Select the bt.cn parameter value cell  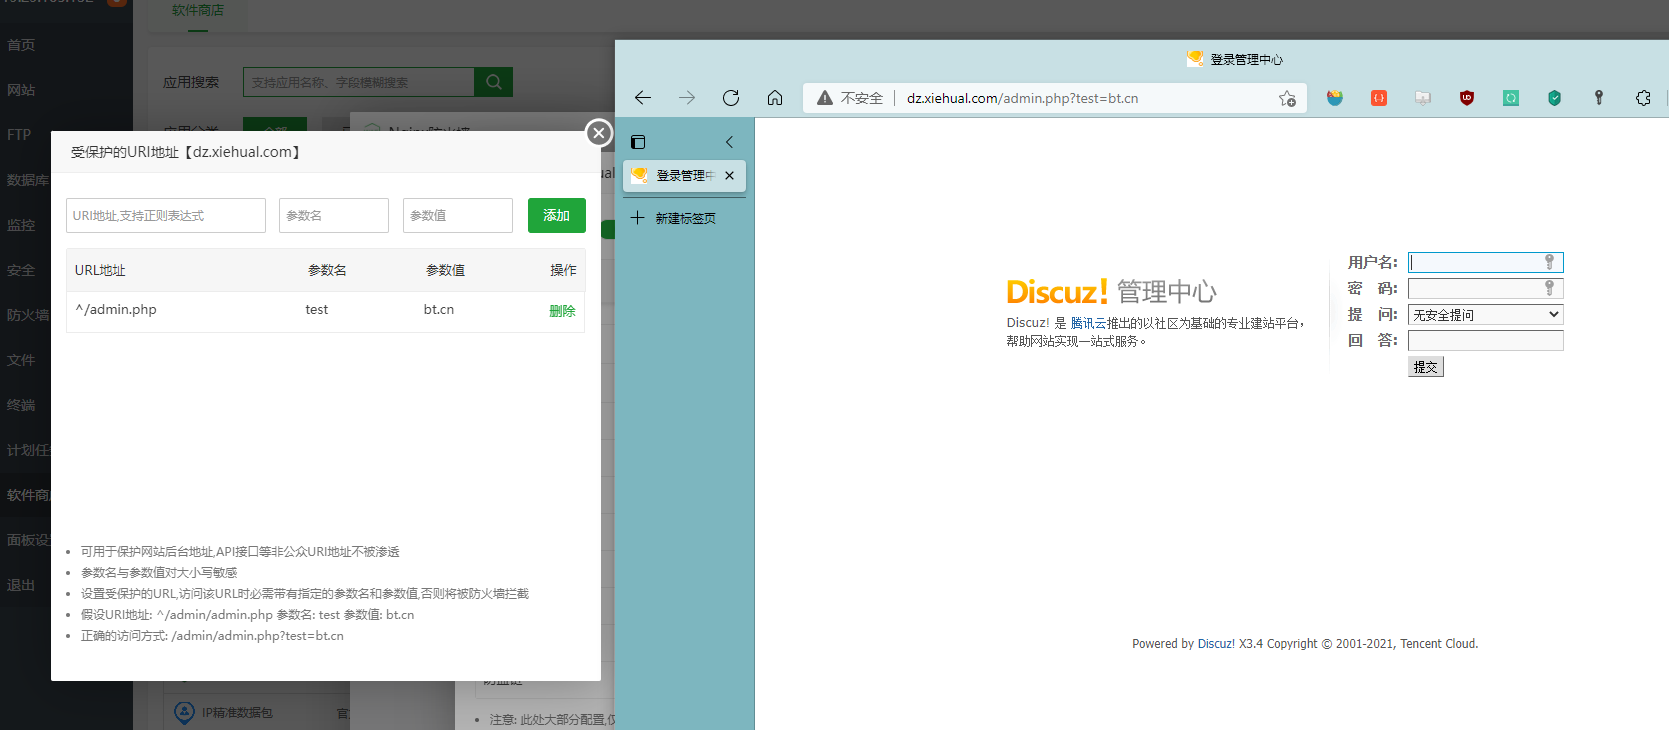click(439, 310)
